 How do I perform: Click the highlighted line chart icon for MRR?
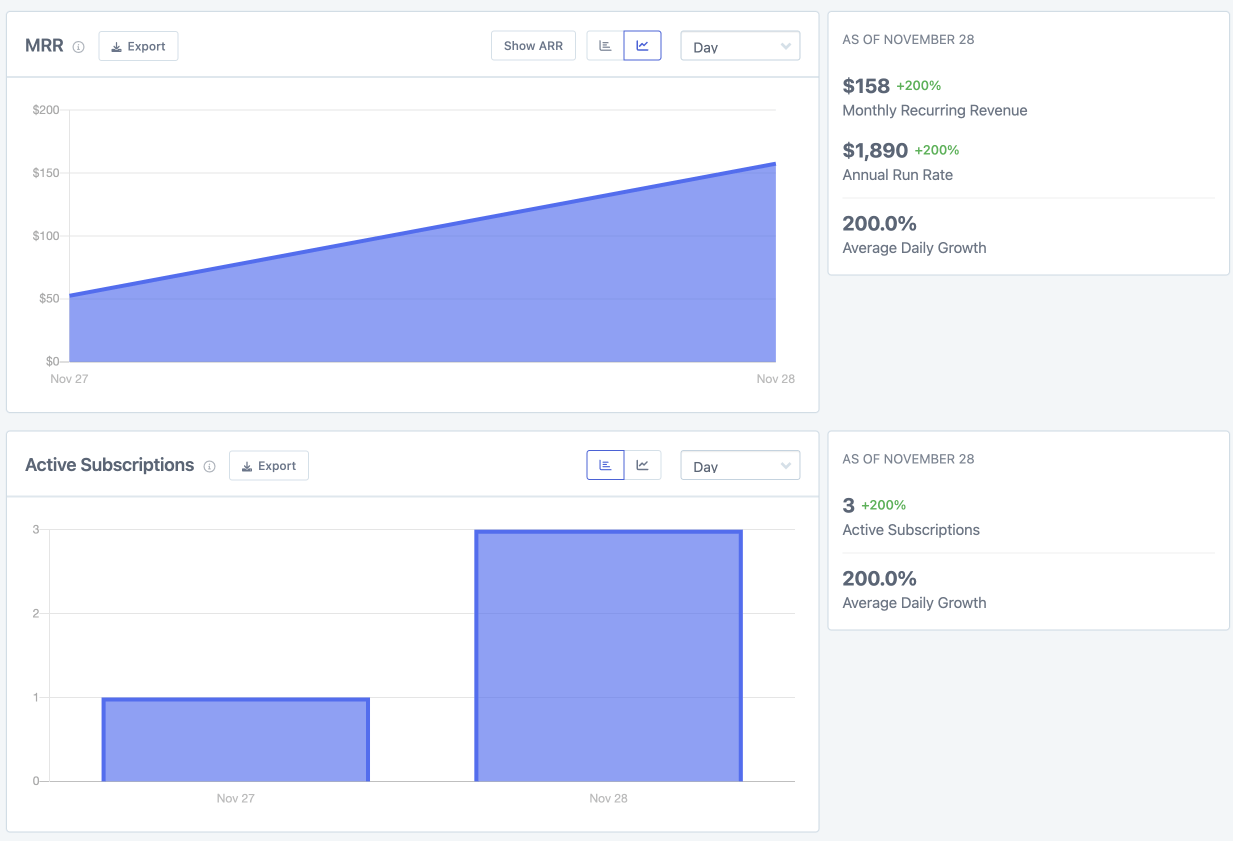[642, 45]
